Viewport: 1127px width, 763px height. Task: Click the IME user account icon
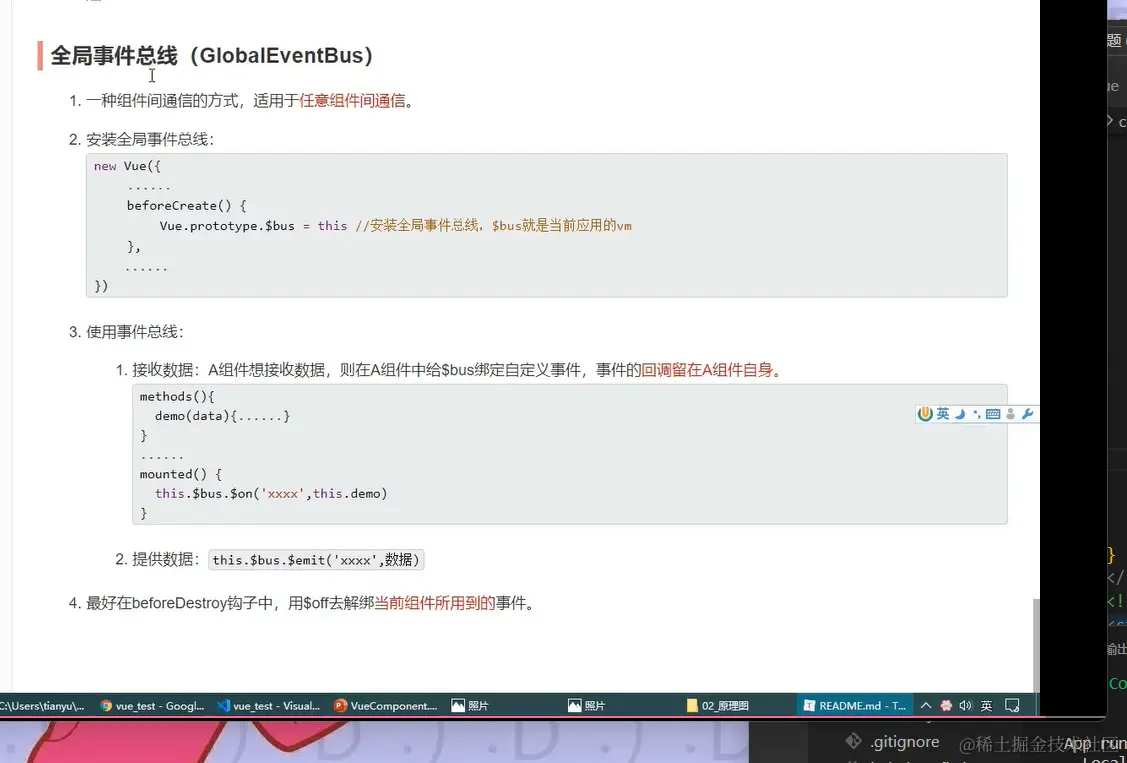(1010, 413)
